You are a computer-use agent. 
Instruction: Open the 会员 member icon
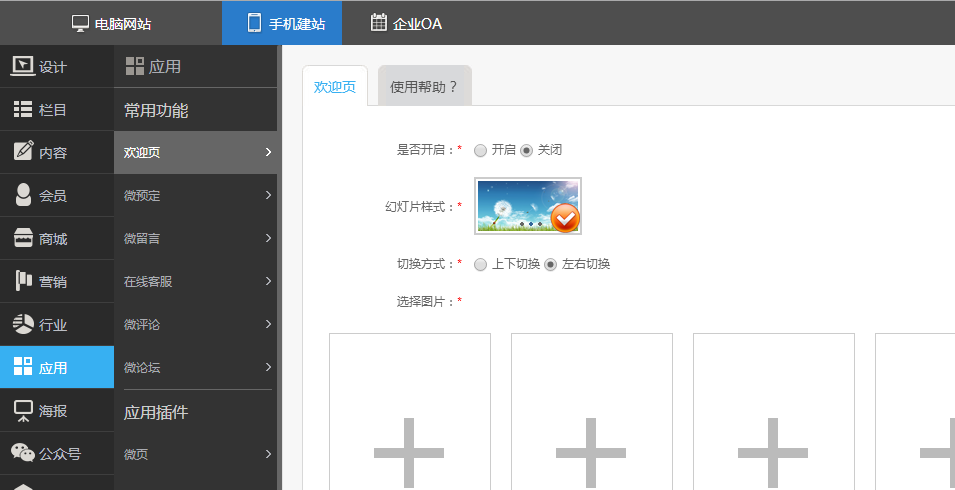tap(23, 195)
